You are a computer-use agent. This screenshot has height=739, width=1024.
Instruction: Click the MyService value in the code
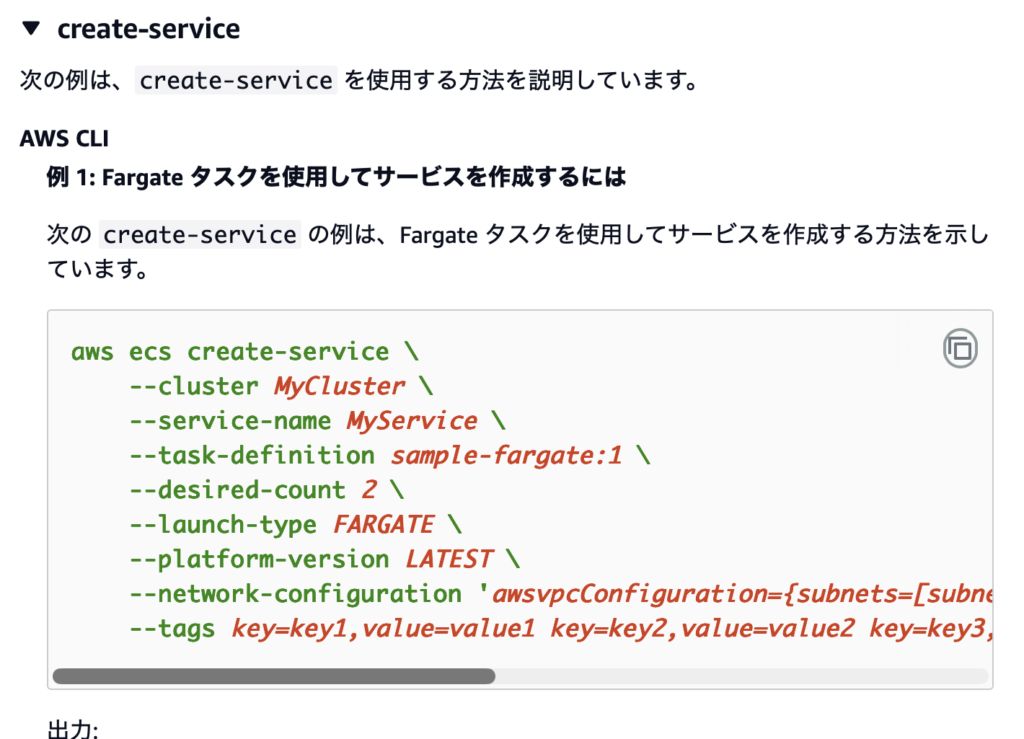point(412,421)
